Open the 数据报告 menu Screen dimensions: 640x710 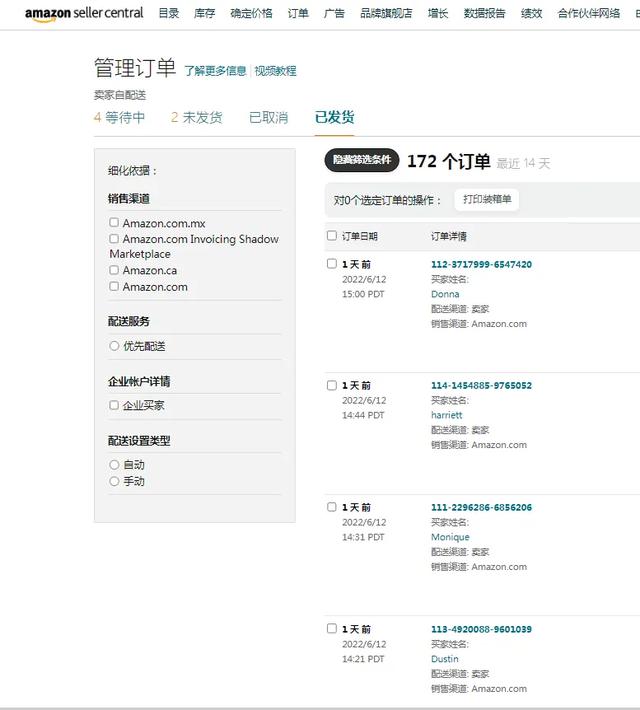485,14
